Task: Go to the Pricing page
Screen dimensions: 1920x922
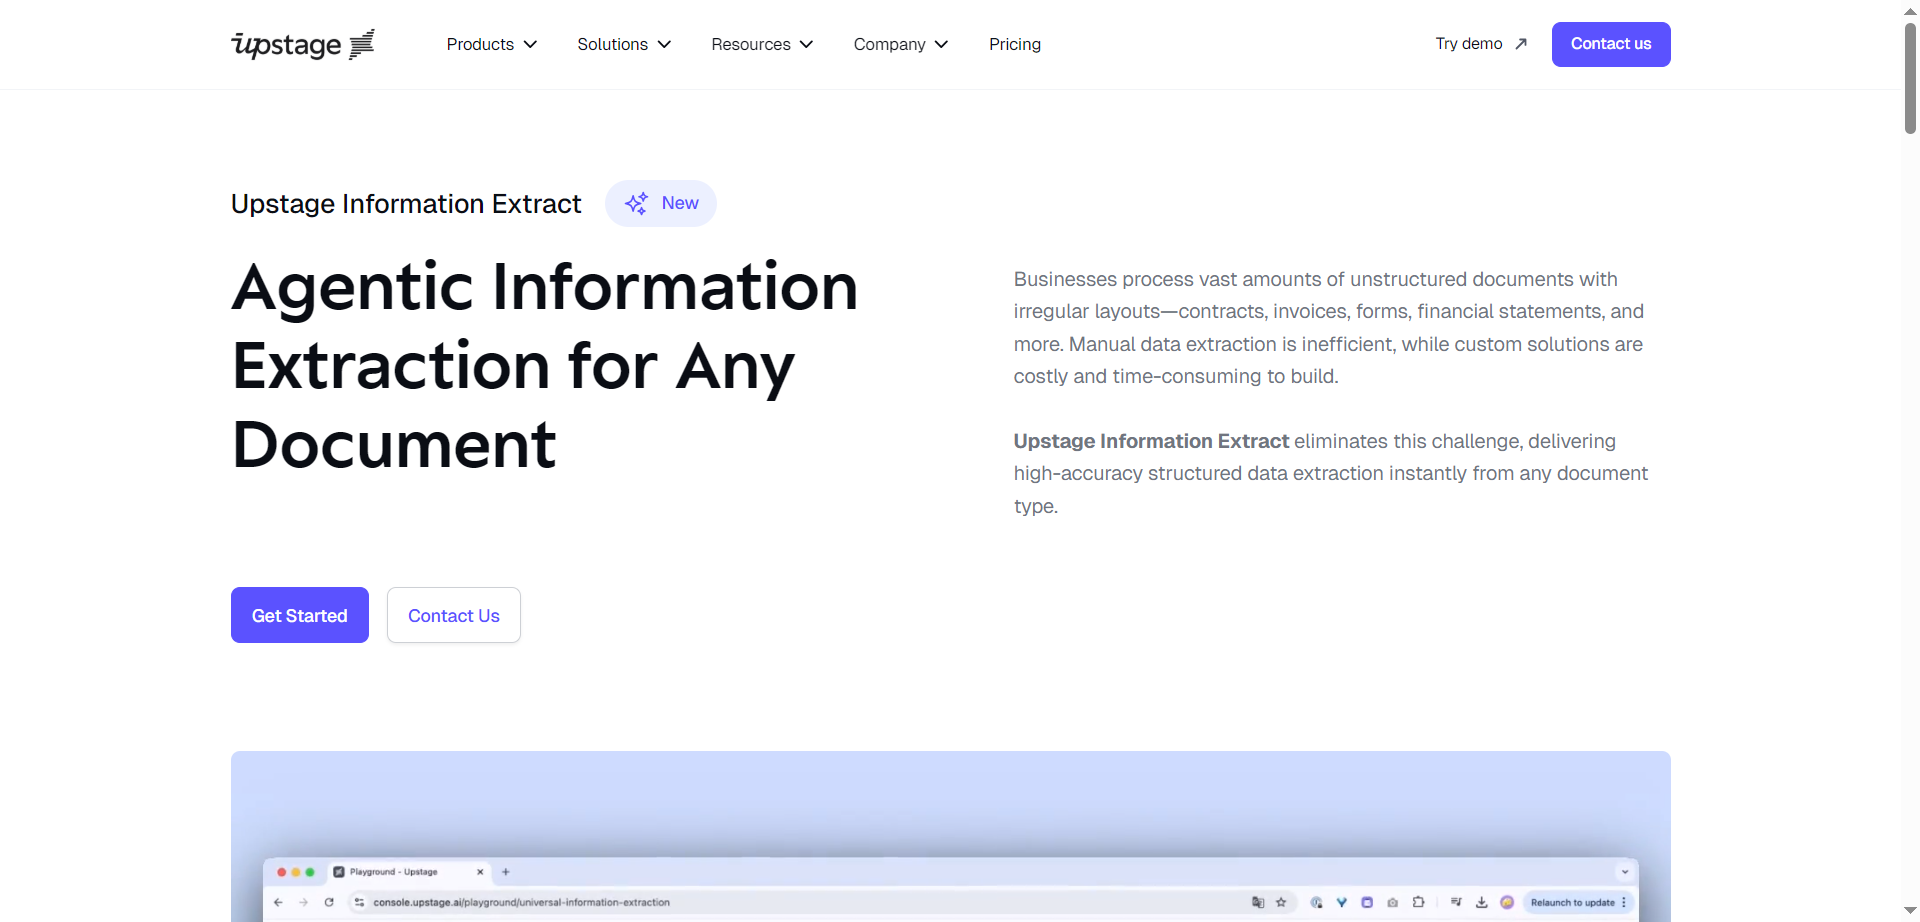Action: click(1015, 44)
